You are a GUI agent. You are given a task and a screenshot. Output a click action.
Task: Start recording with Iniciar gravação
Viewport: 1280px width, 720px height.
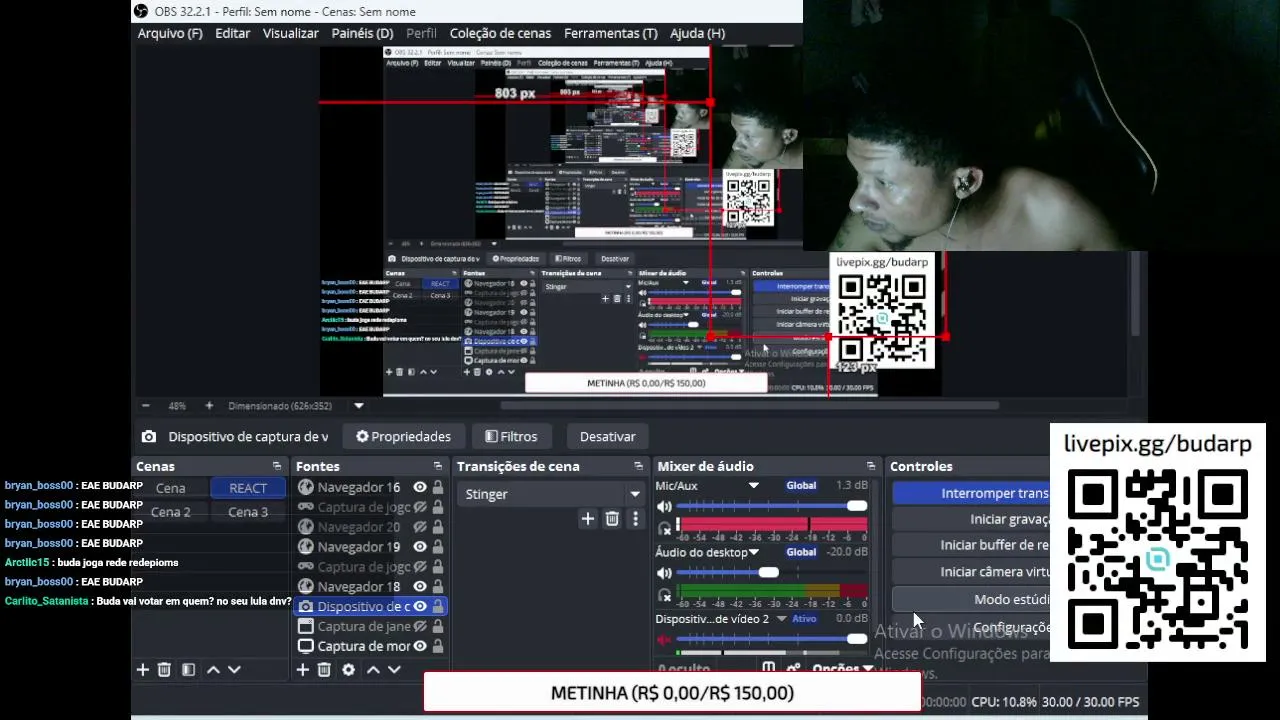pyautogui.click(x=971, y=519)
